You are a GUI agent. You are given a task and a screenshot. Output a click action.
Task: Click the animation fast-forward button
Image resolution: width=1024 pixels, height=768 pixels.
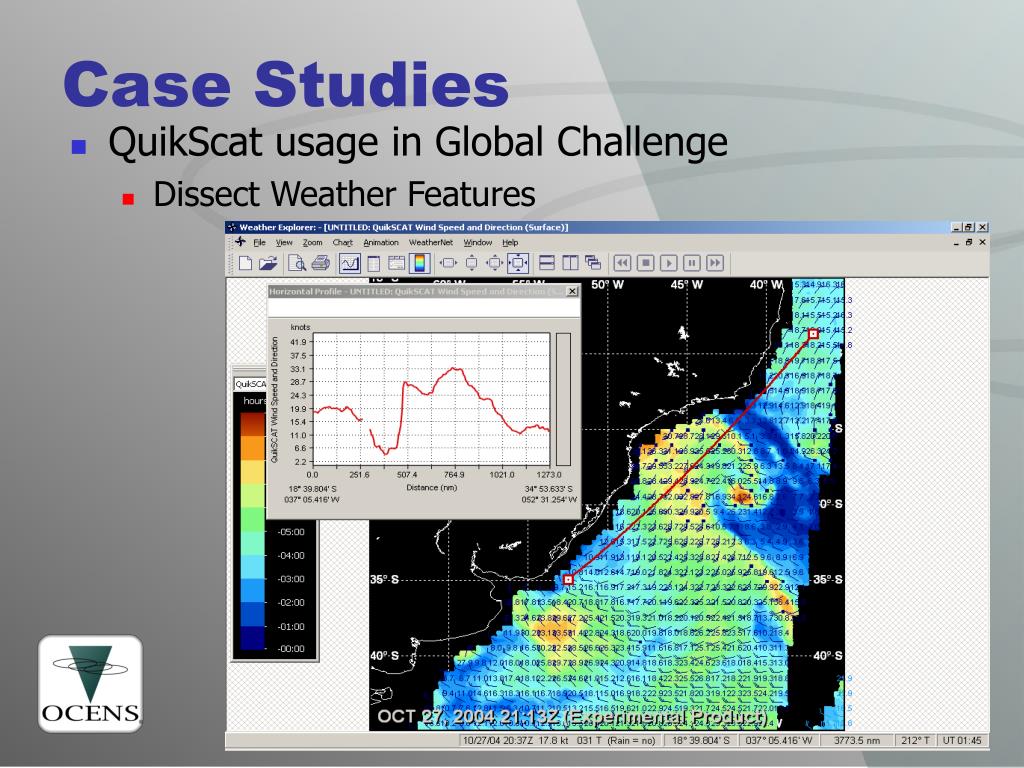(x=715, y=263)
